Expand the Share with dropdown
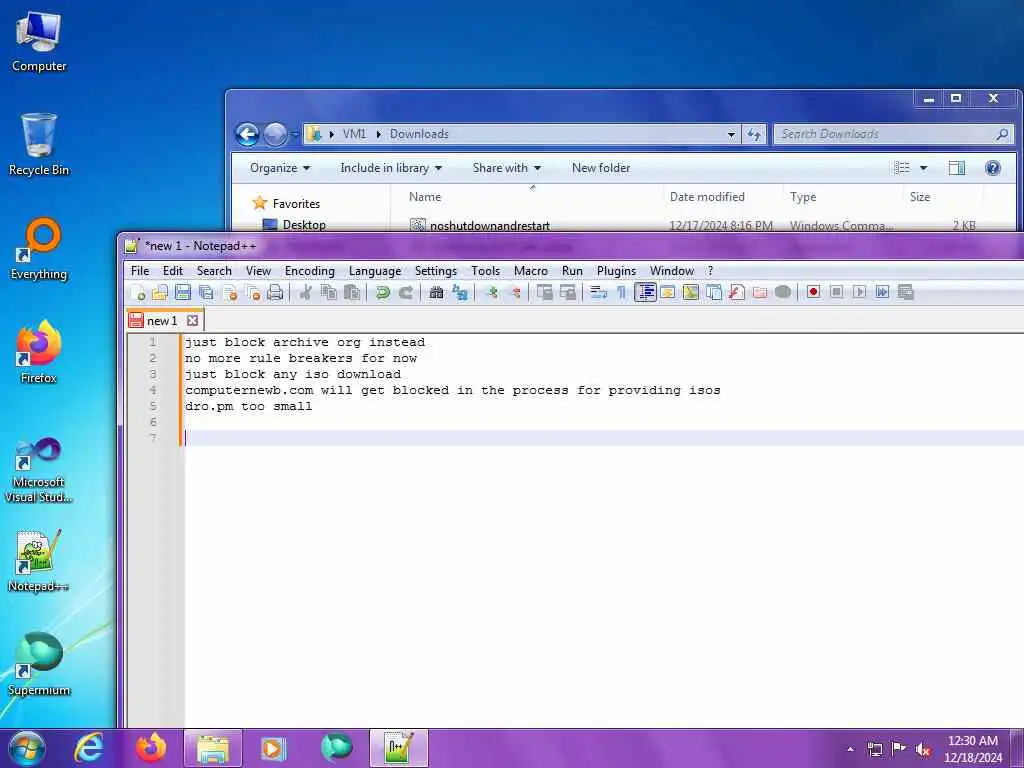 507,168
